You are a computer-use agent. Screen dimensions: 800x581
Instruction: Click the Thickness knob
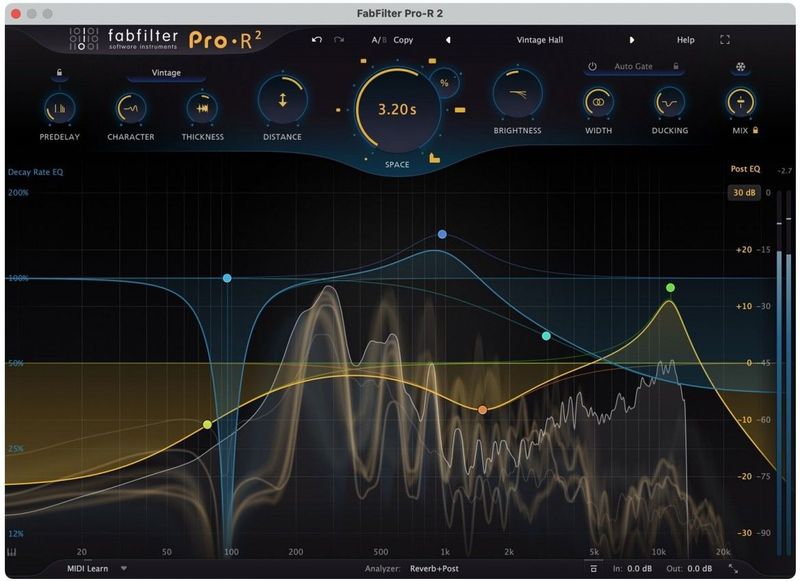pyautogui.click(x=203, y=108)
